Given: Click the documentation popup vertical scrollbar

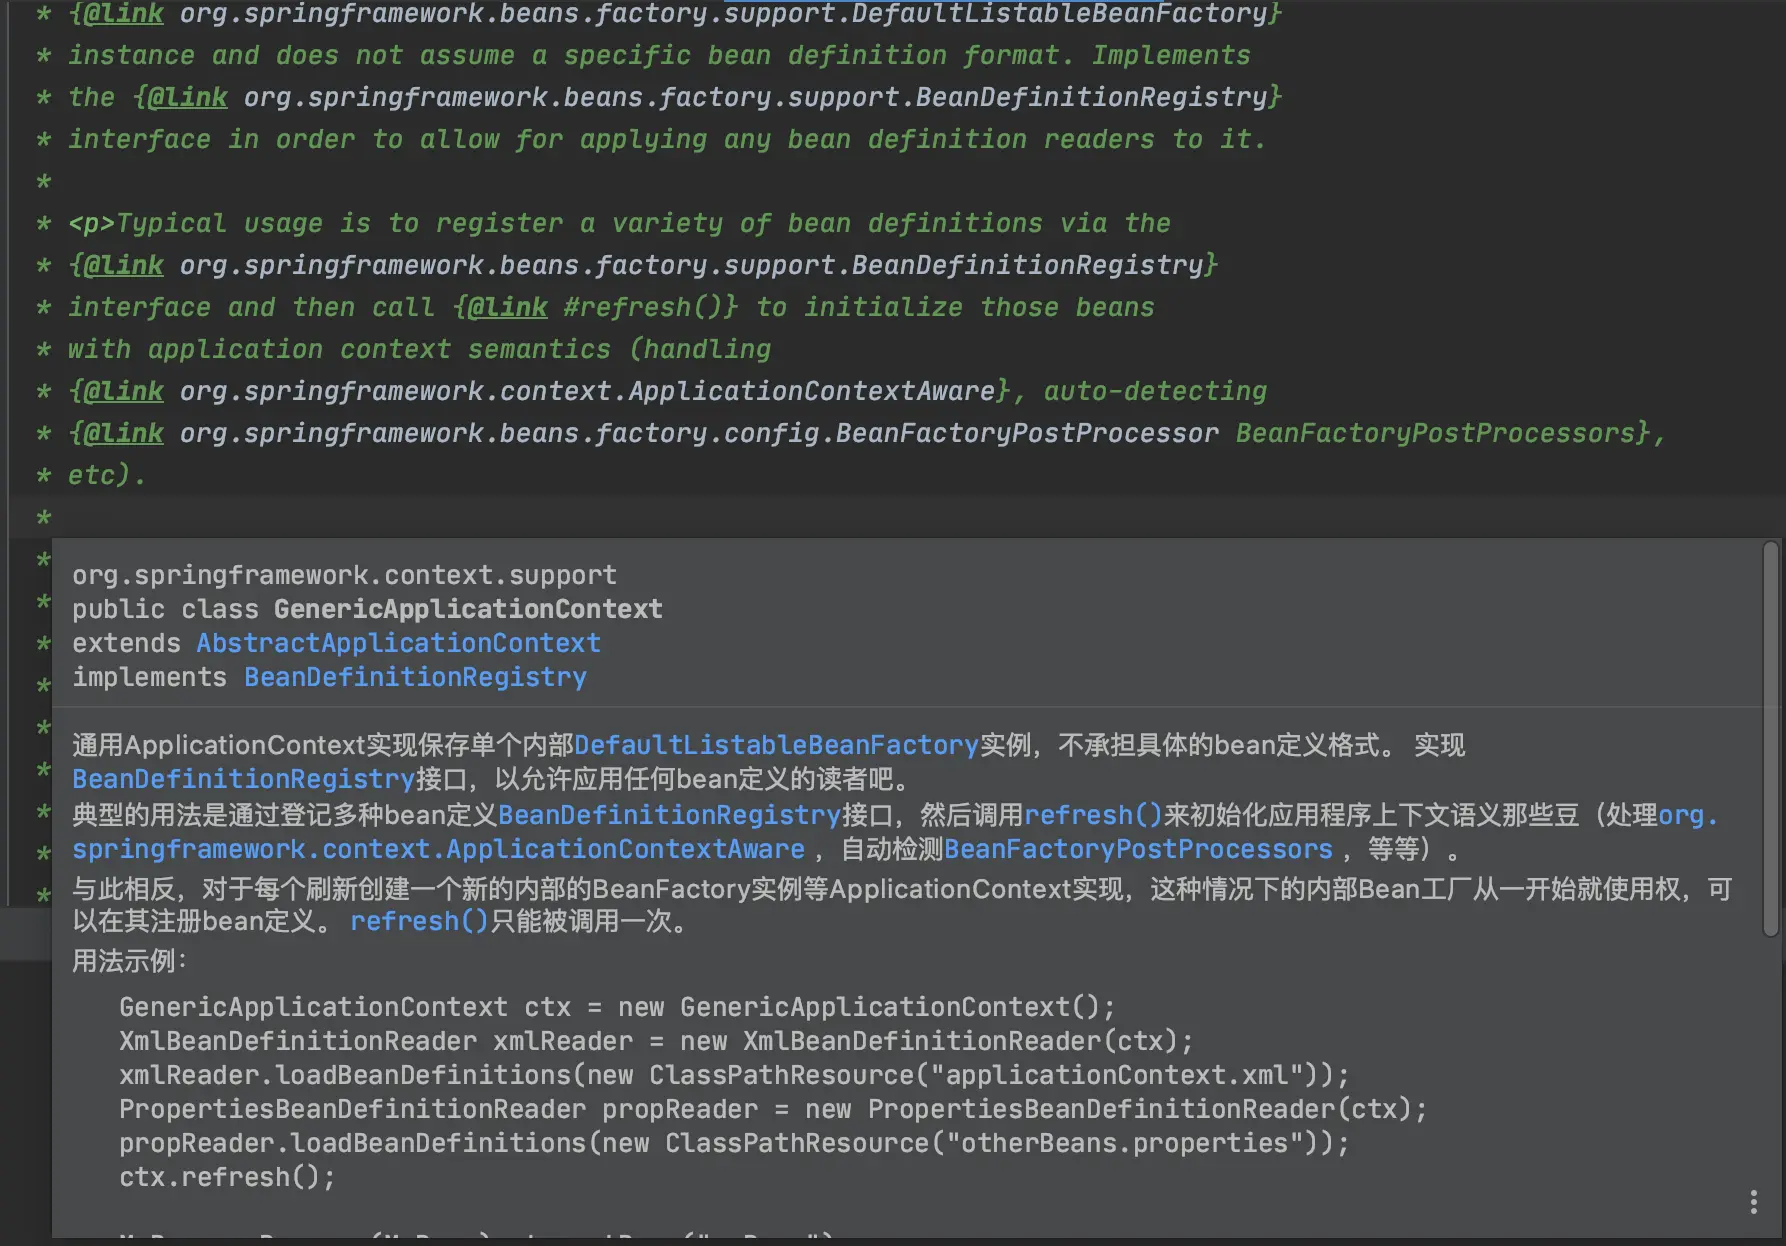Looking at the screenshot, I should click(x=1770, y=739).
